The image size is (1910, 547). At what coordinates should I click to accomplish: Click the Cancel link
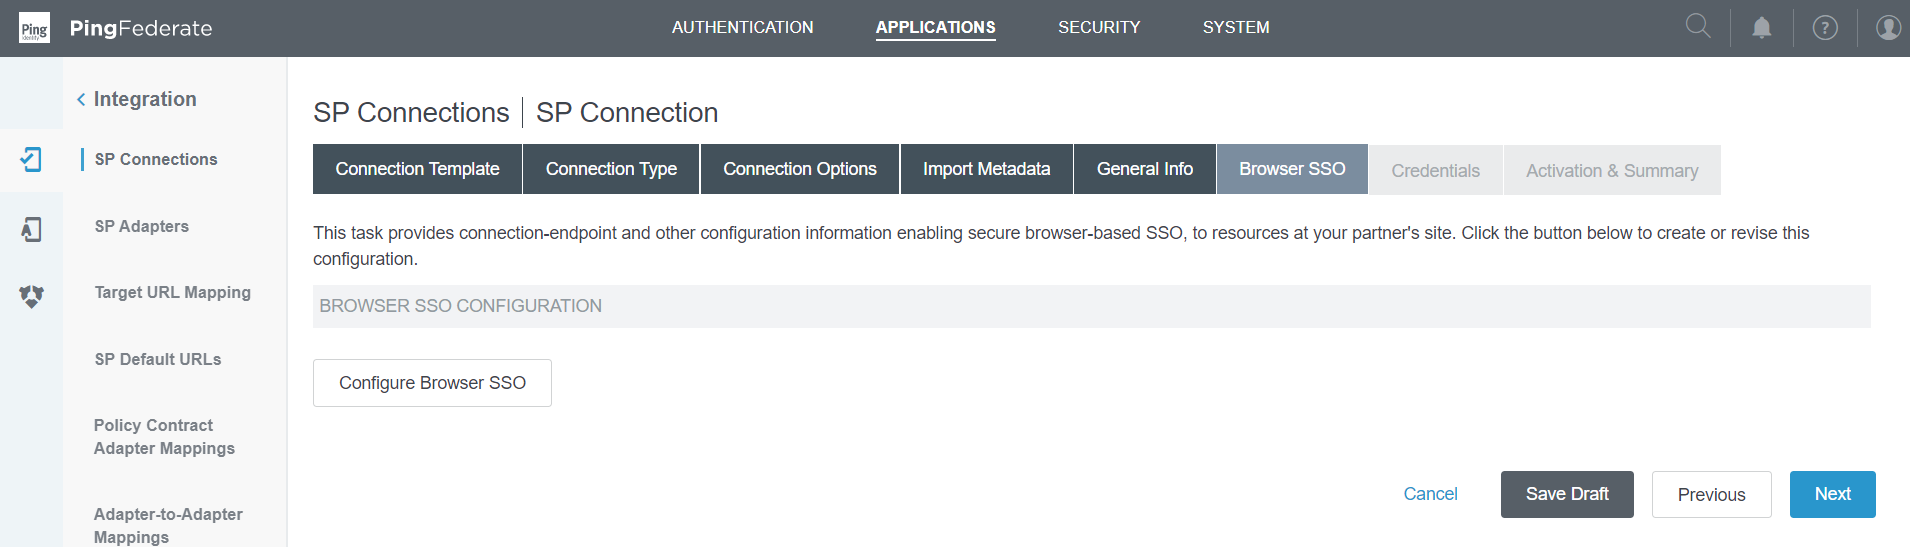click(1430, 494)
